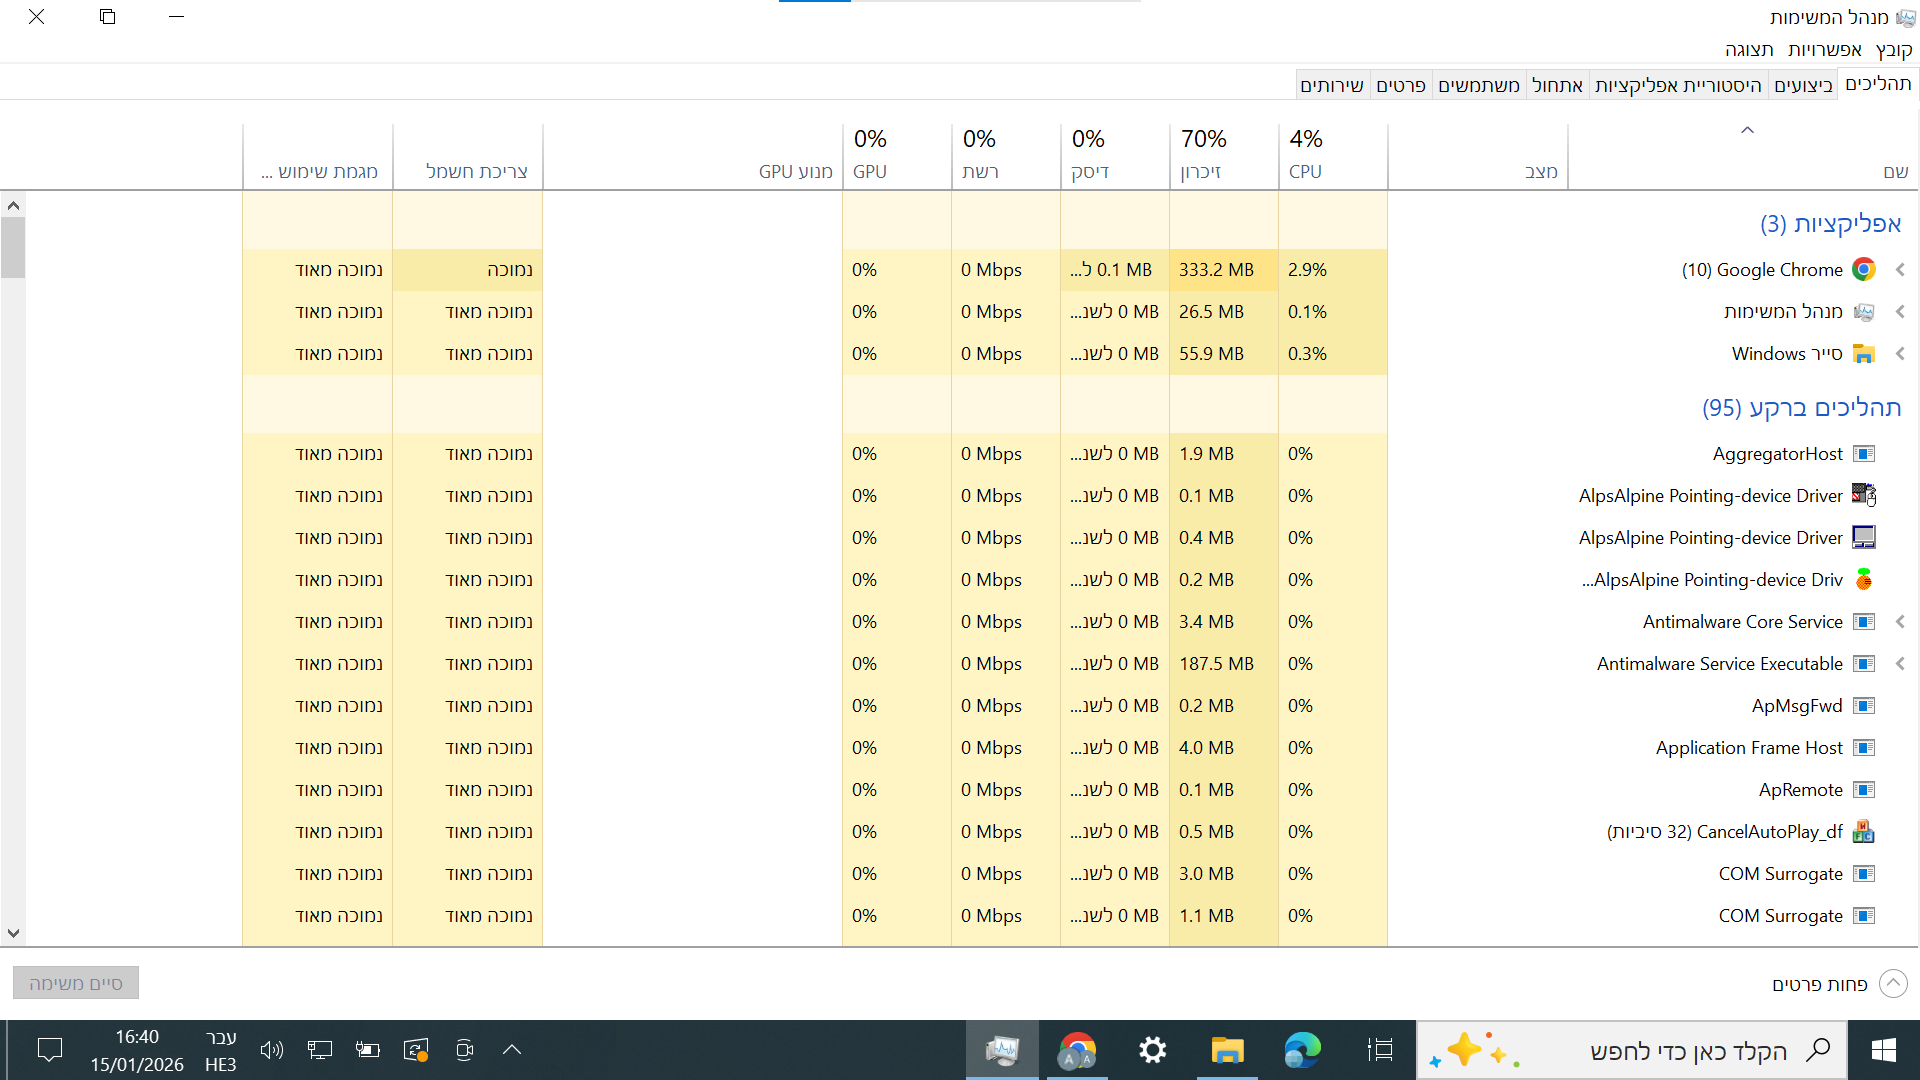Image resolution: width=1920 pixels, height=1080 pixels.
Task: Open Settings gear icon on taskbar
Action: [x=1152, y=1050]
